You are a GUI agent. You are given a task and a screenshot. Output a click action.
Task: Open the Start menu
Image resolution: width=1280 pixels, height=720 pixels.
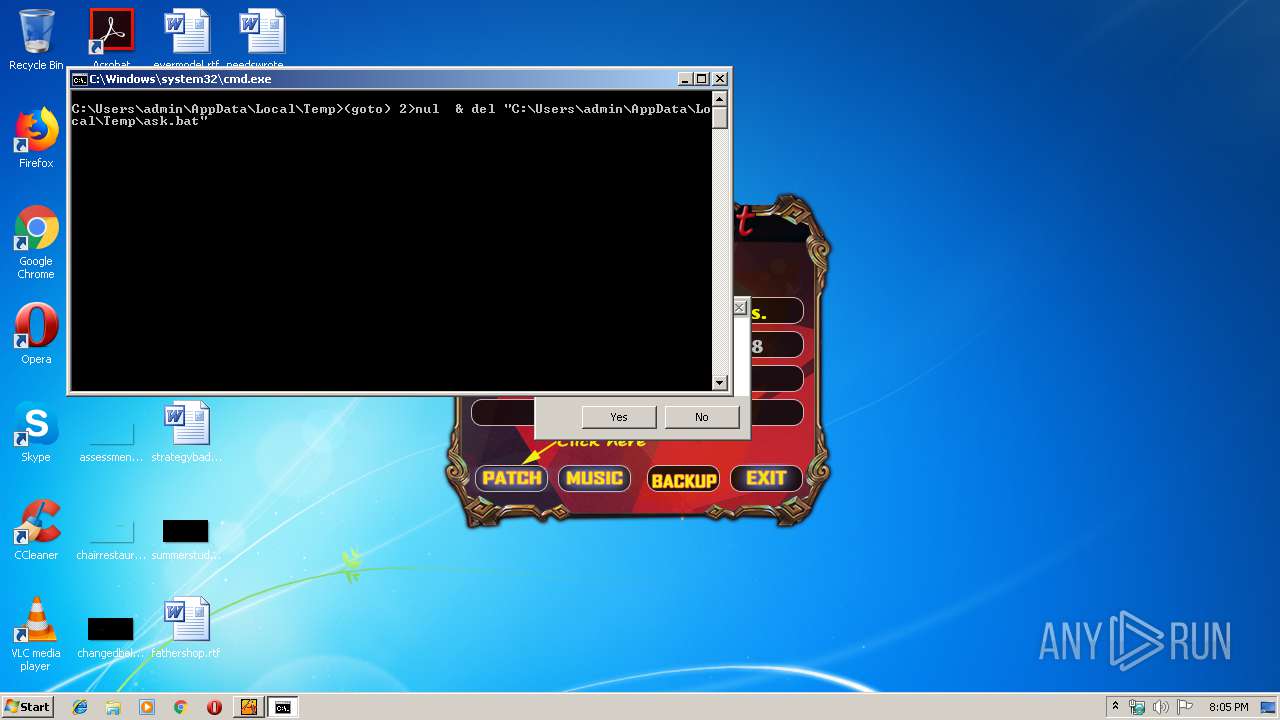27,706
